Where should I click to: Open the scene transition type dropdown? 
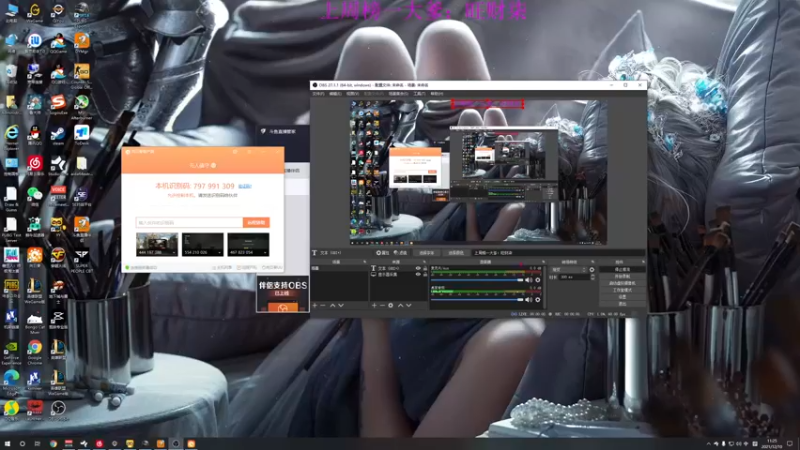(x=568, y=269)
